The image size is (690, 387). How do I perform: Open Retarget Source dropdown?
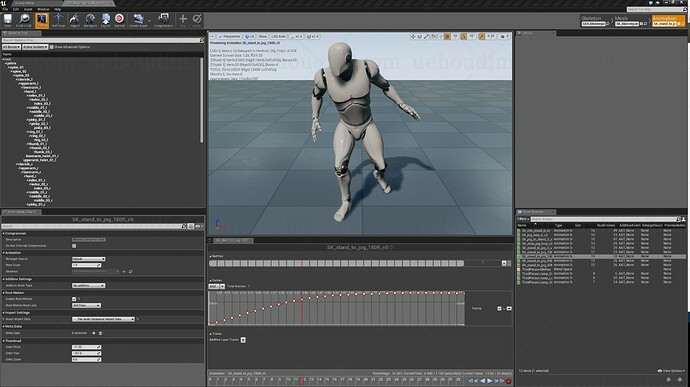pos(88,259)
